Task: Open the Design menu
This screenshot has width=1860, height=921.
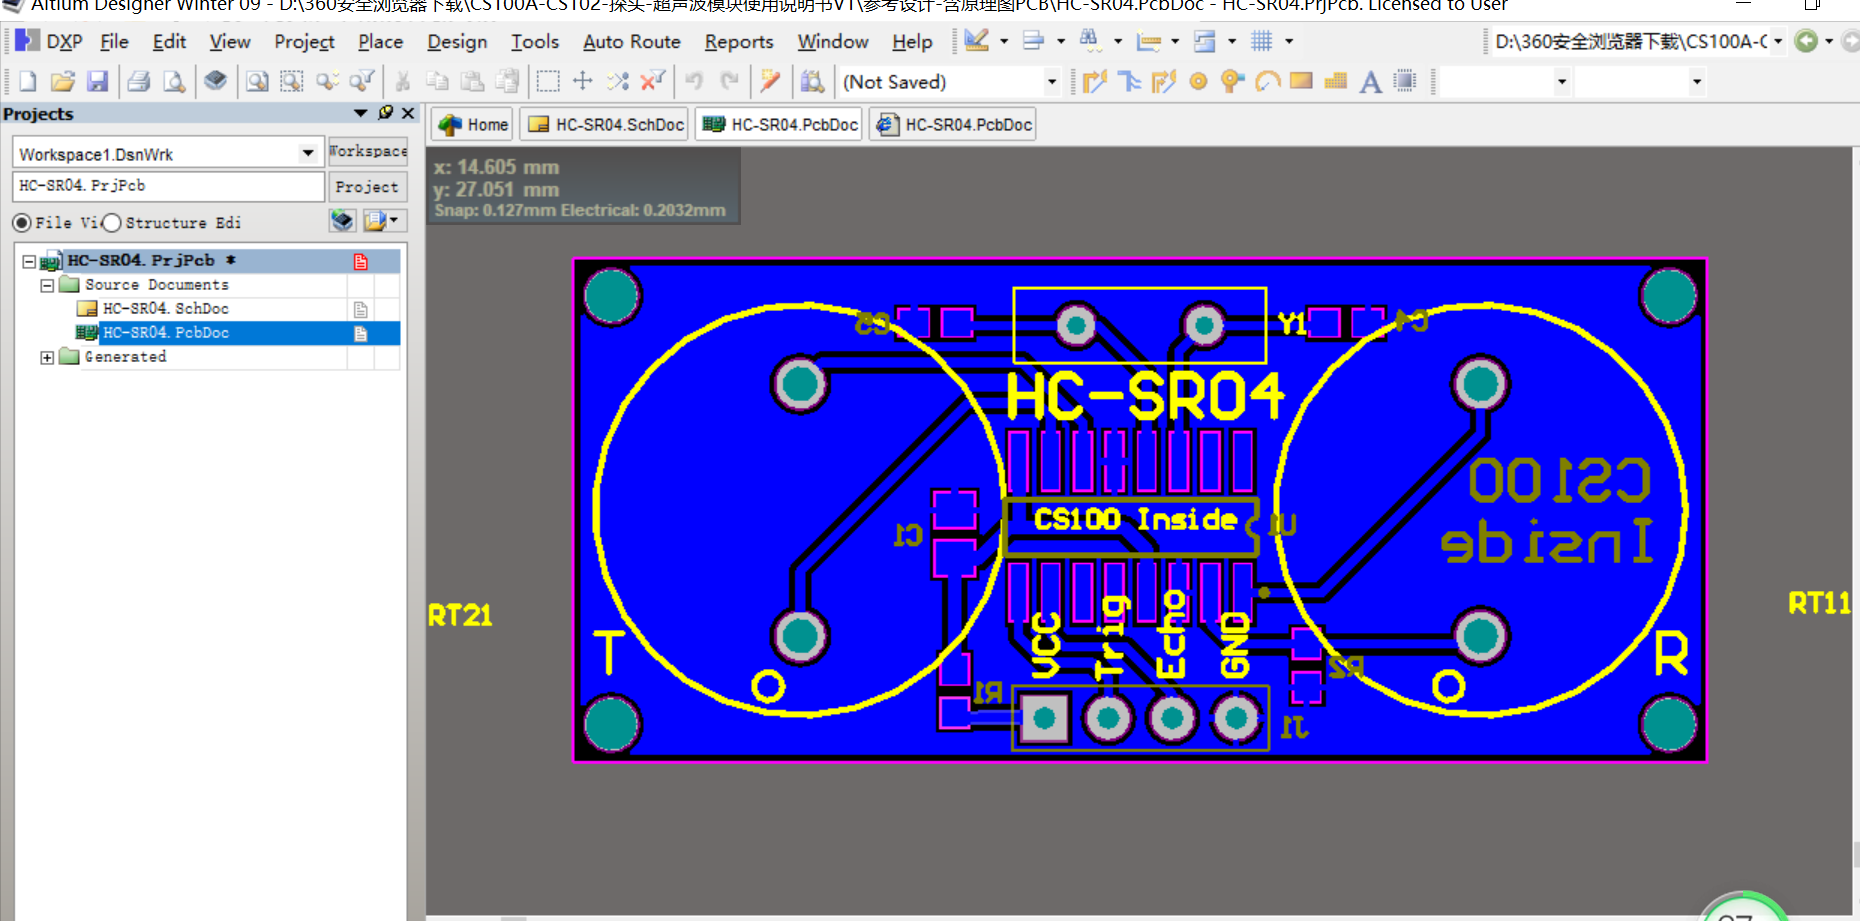Action: pos(457,41)
